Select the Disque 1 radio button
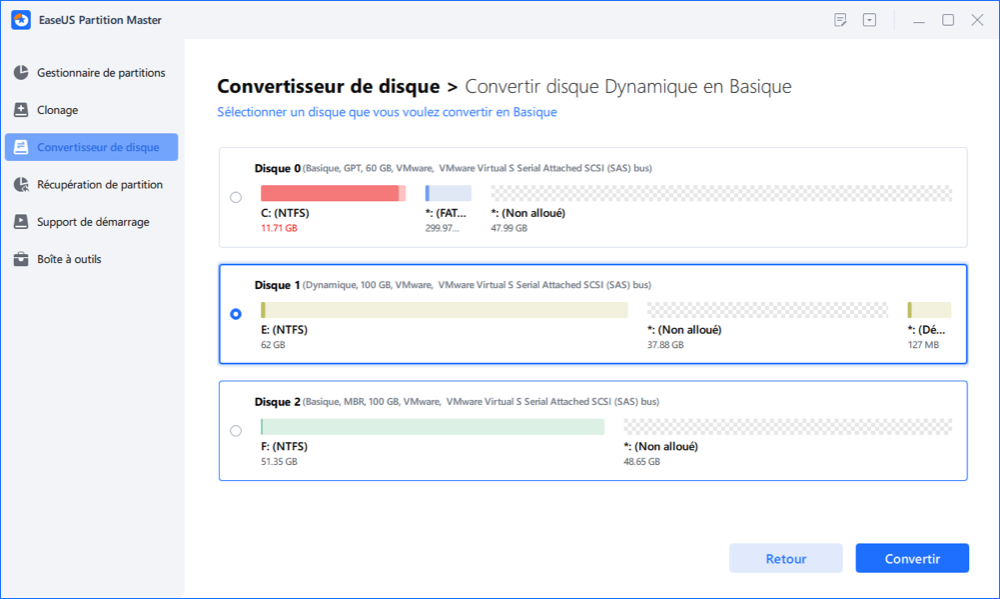Image resolution: width=1000 pixels, height=599 pixels. [x=236, y=314]
